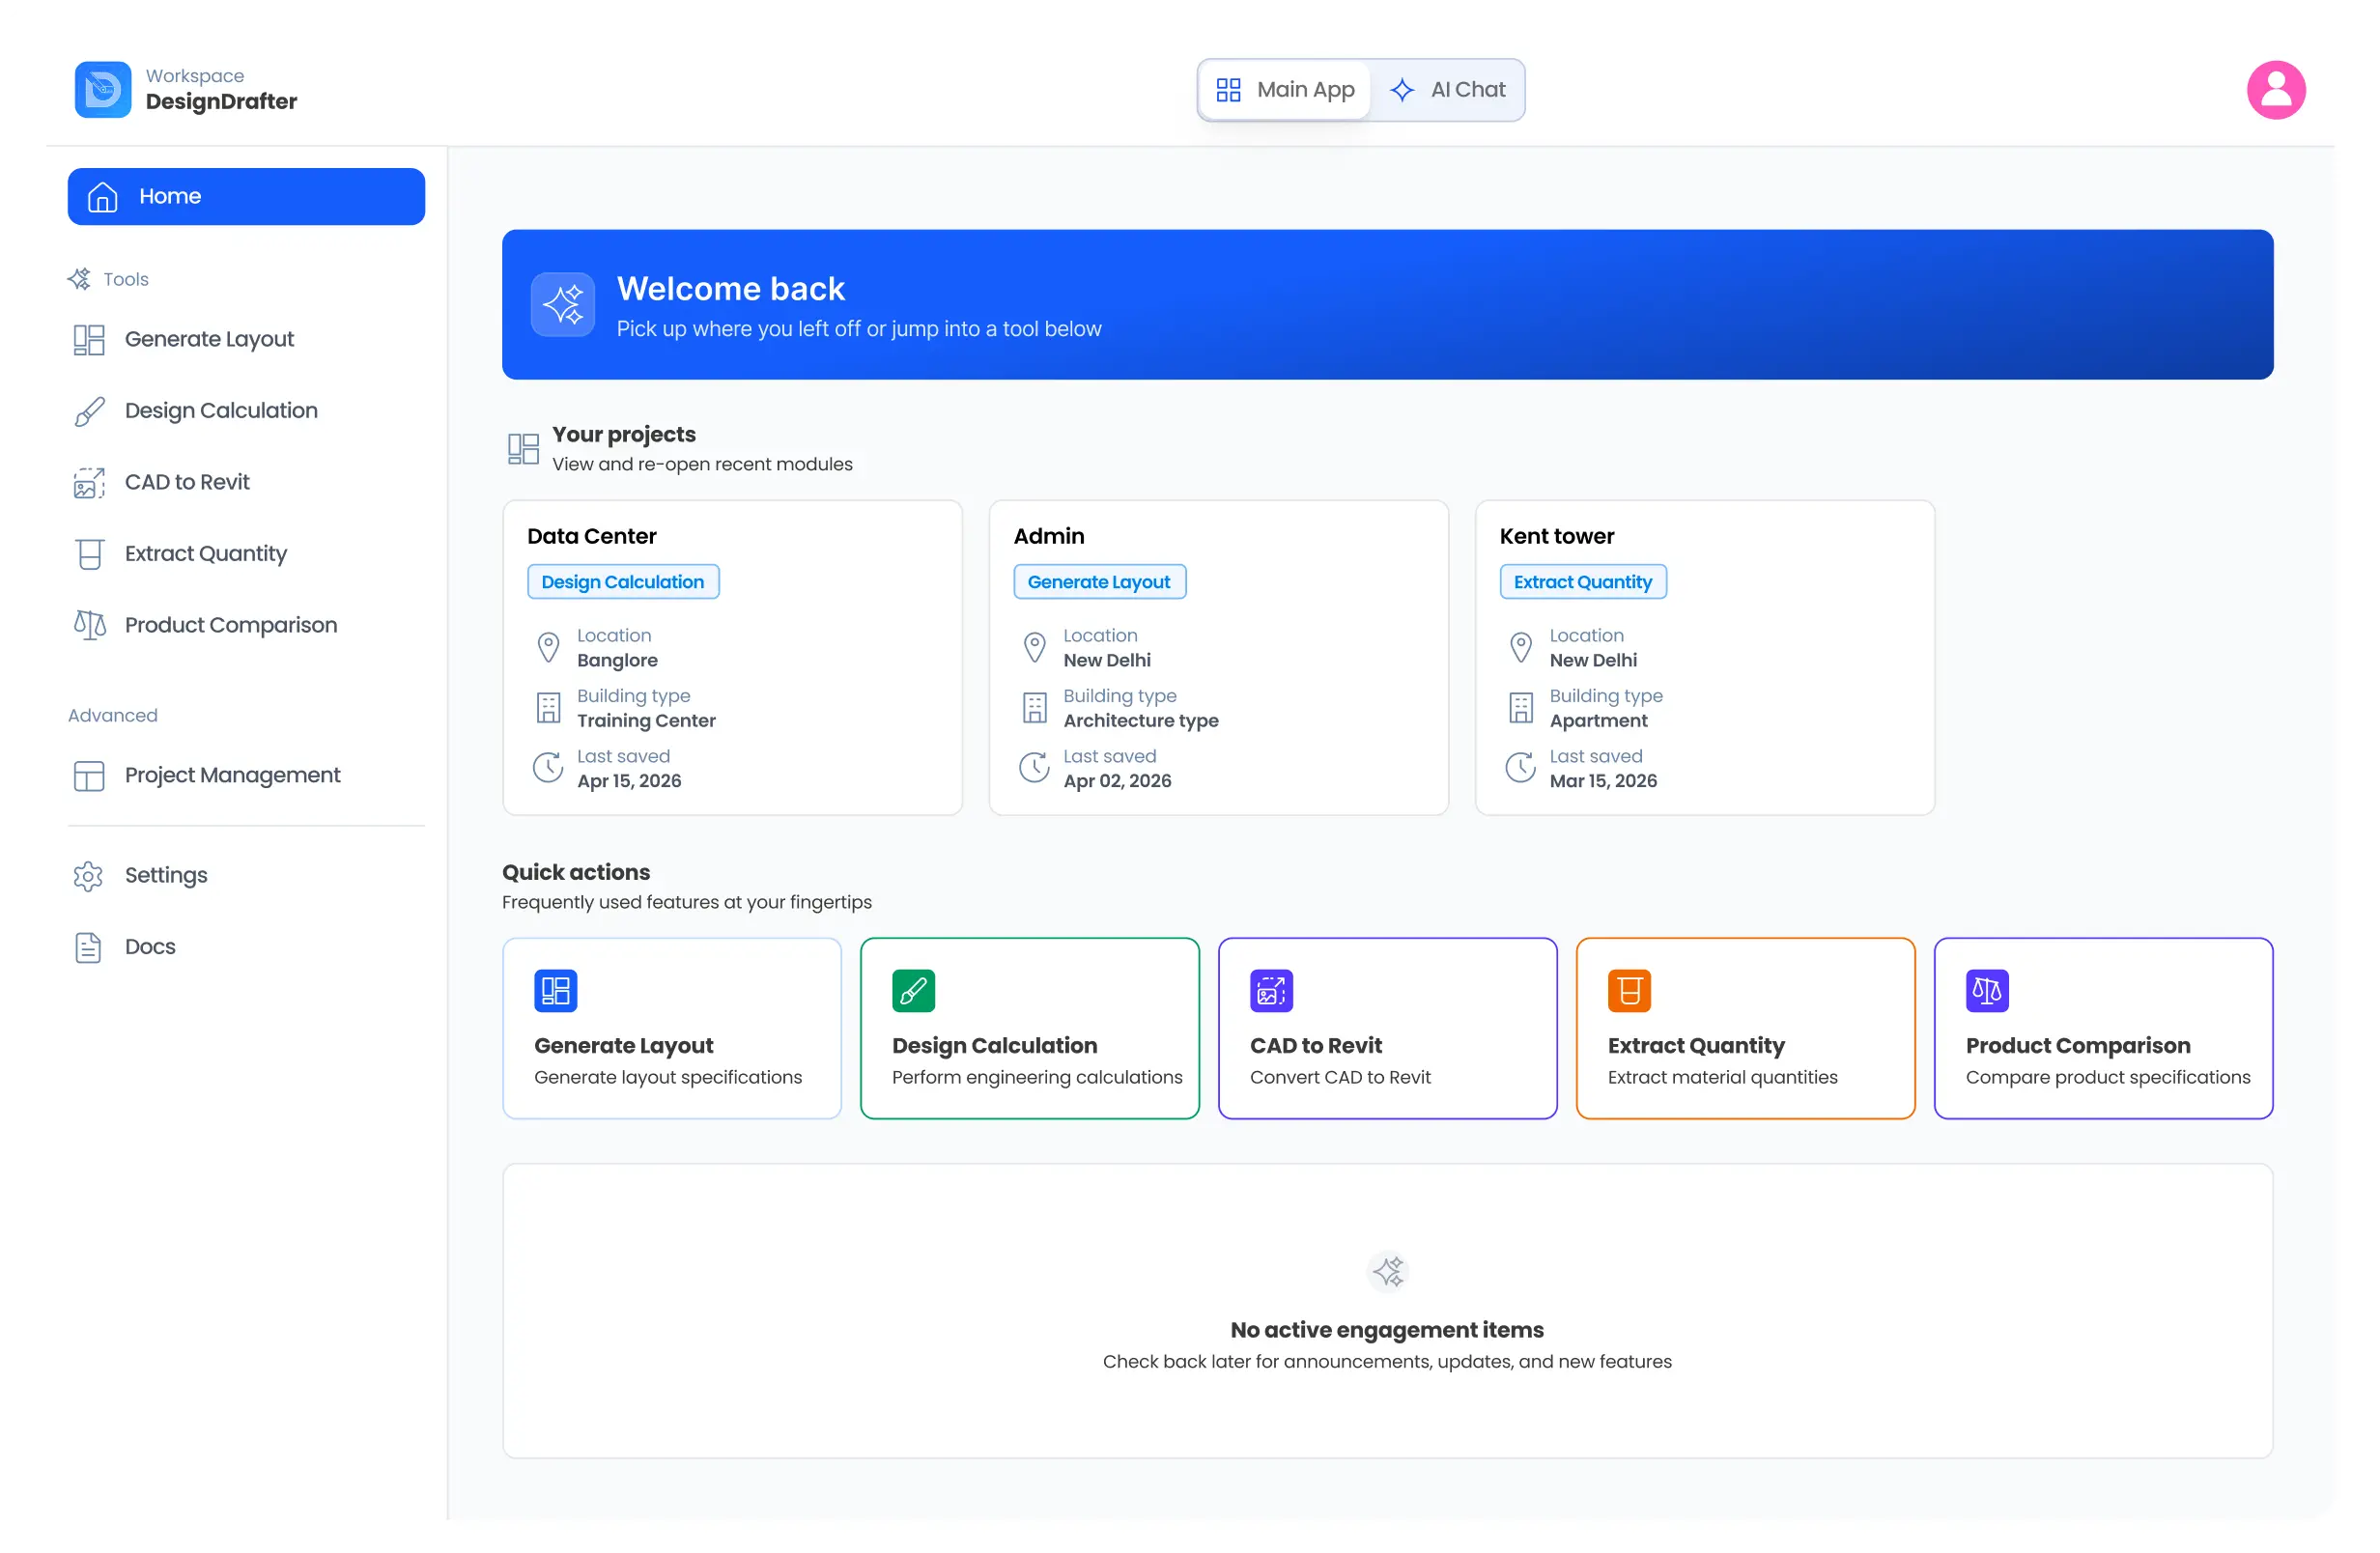2380x1553 pixels.
Task: Click the Apartment building type text
Action: [x=1598, y=721]
